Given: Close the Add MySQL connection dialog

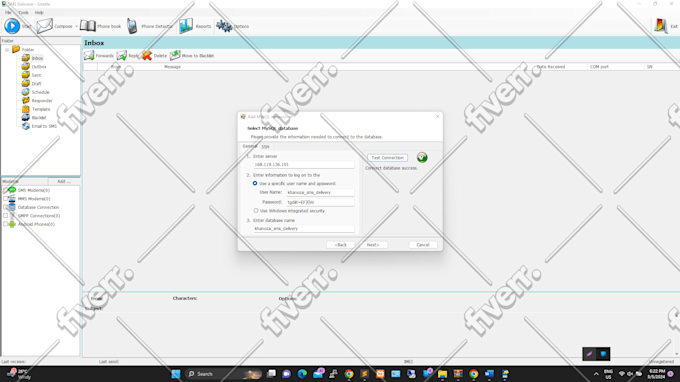Looking at the screenshot, I should coord(437,117).
